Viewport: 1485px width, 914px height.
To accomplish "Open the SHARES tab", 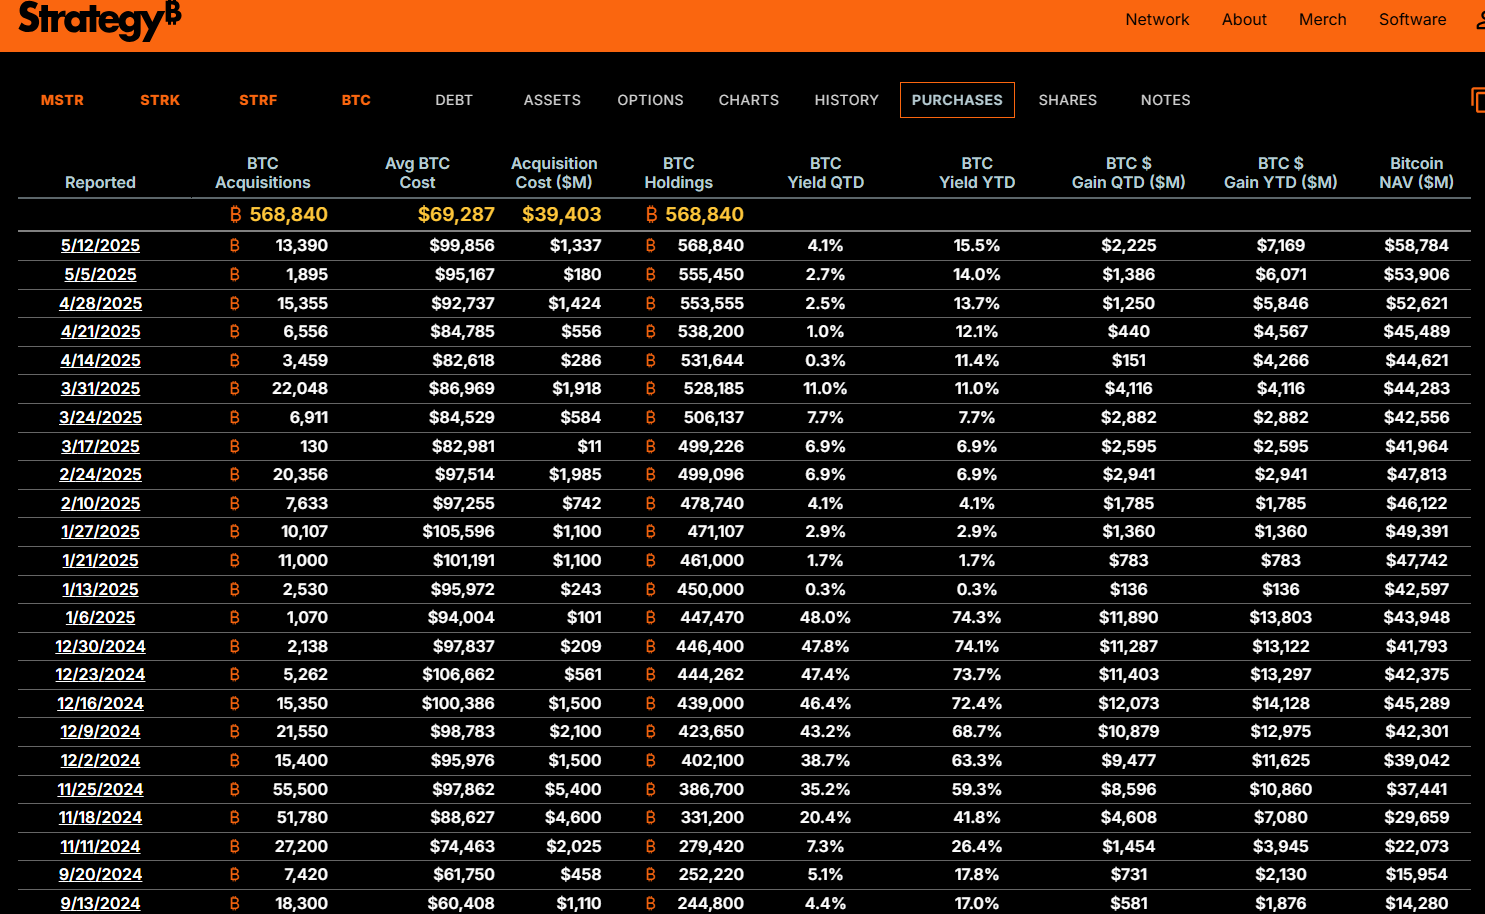I will click(x=1067, y=100).
